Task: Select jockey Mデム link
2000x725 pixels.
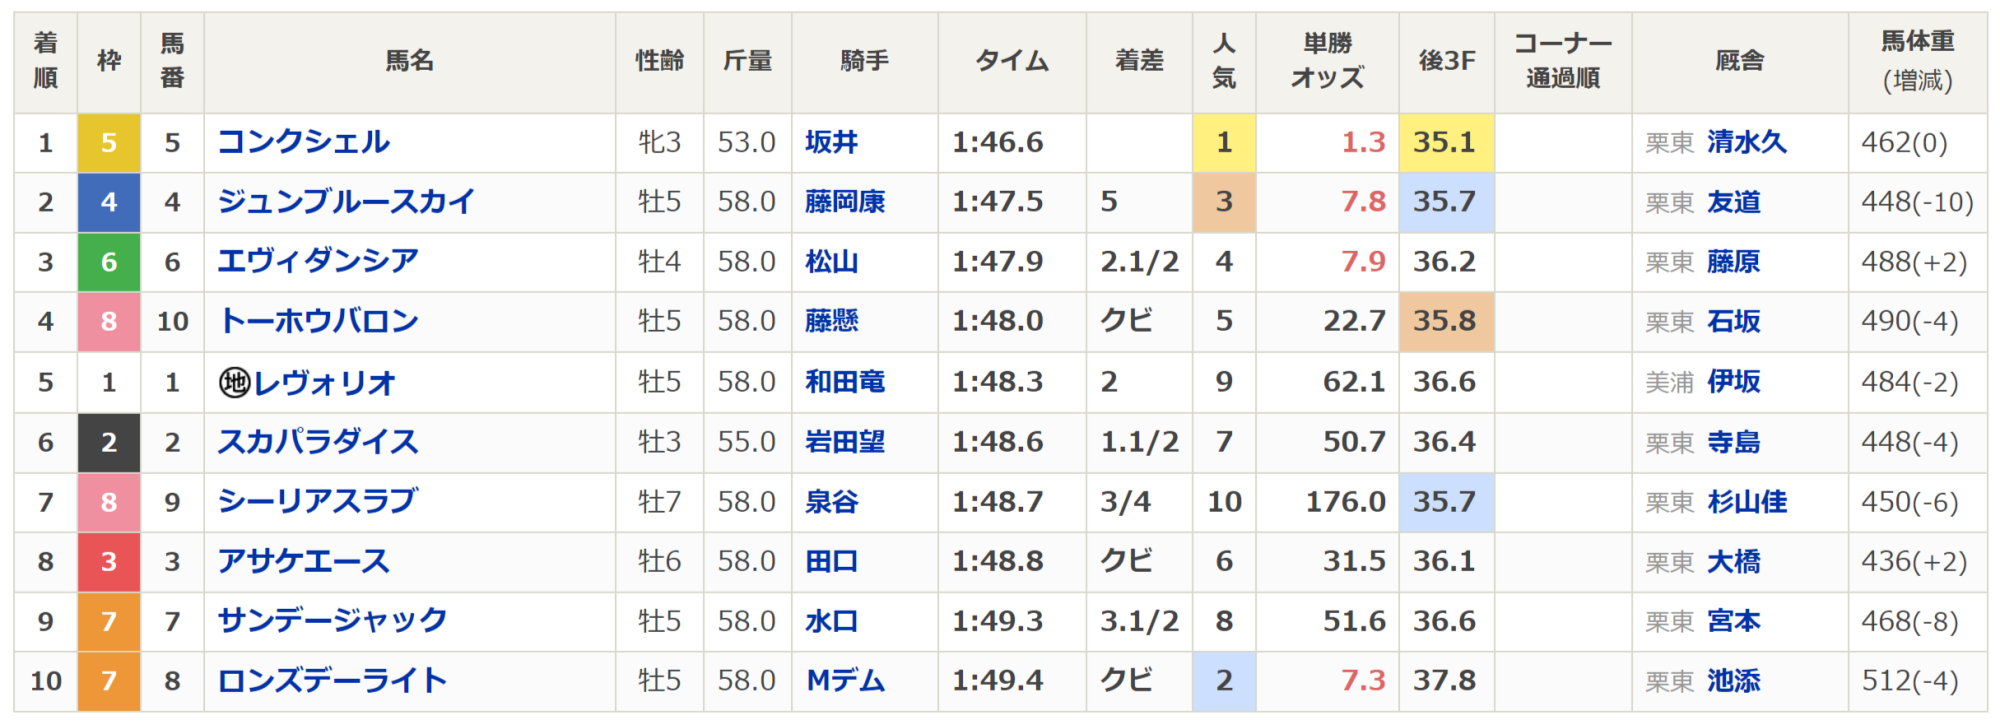Action: pos(845,682)
